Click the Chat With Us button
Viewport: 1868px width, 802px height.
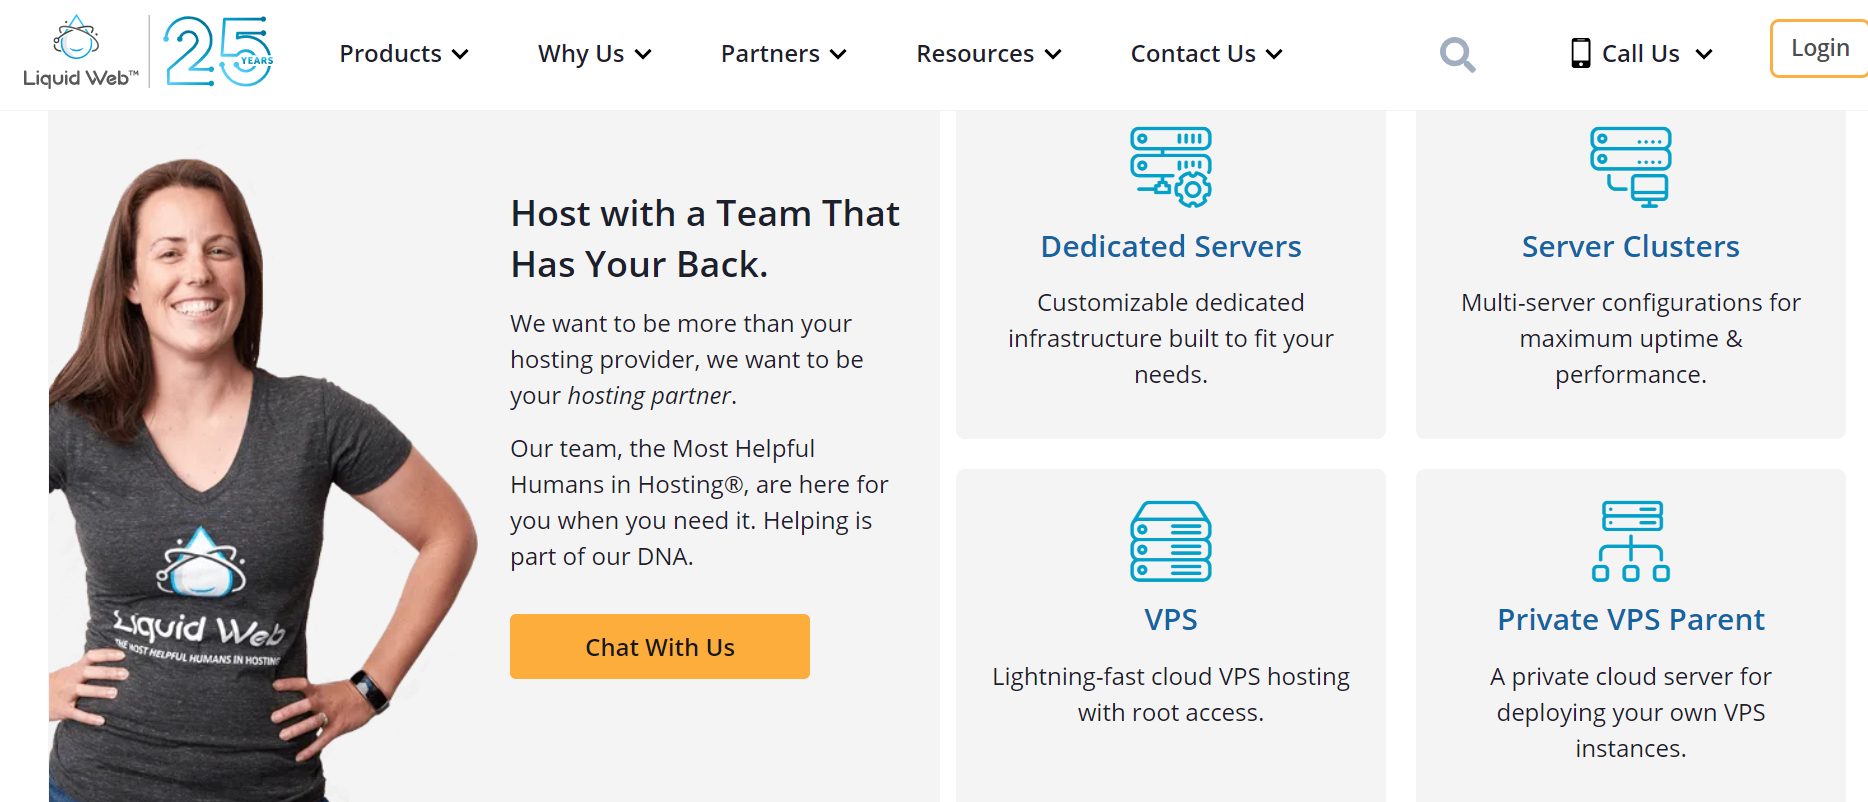[660, 647]
